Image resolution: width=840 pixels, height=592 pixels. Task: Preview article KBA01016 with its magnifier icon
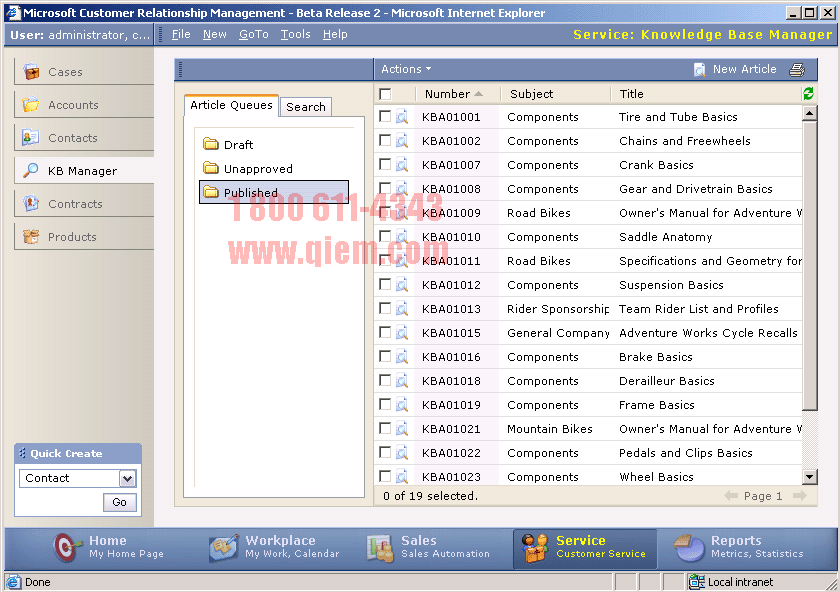[x=402, y=356]
